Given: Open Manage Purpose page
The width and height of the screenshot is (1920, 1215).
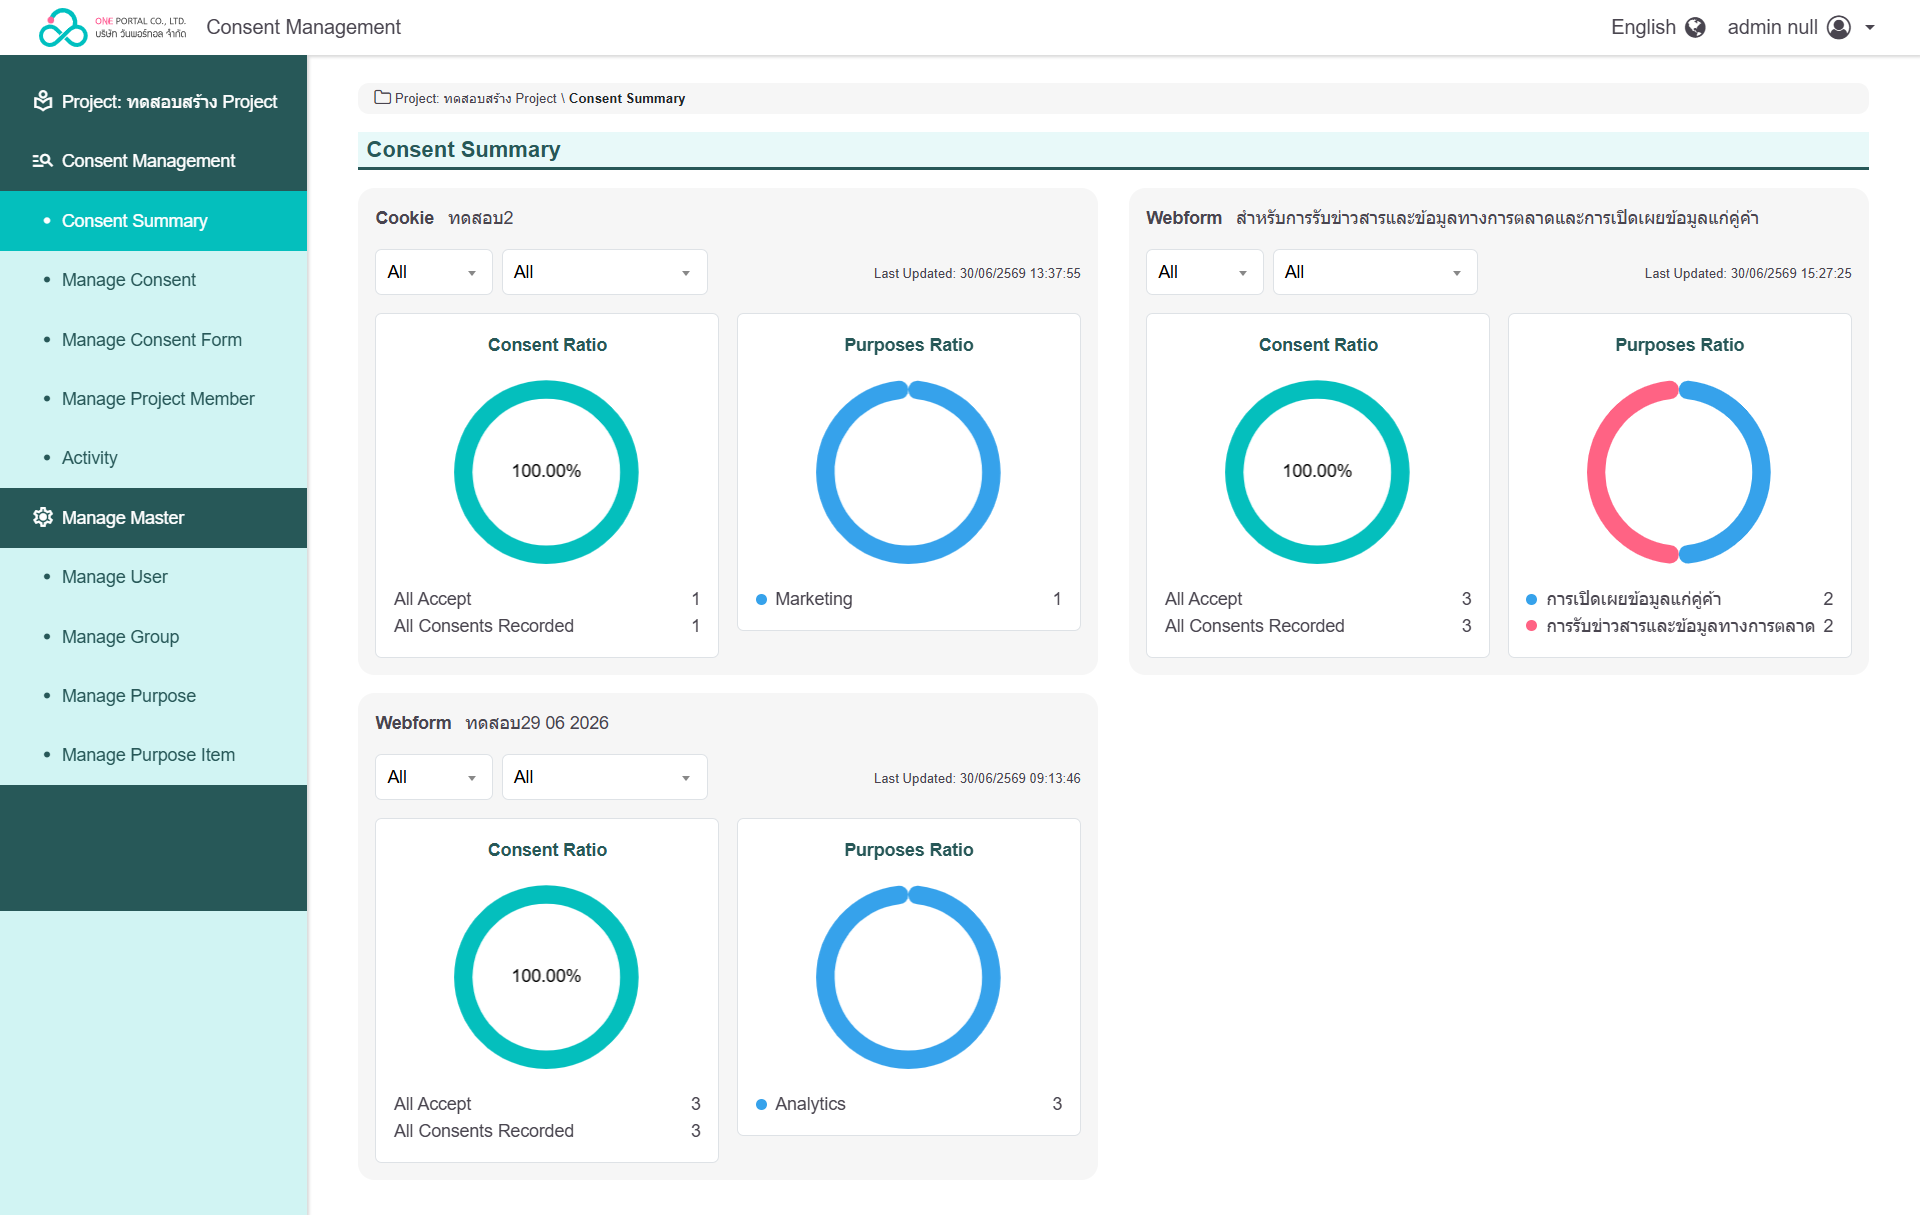Looking at the screenshot, I should point(153,696).
